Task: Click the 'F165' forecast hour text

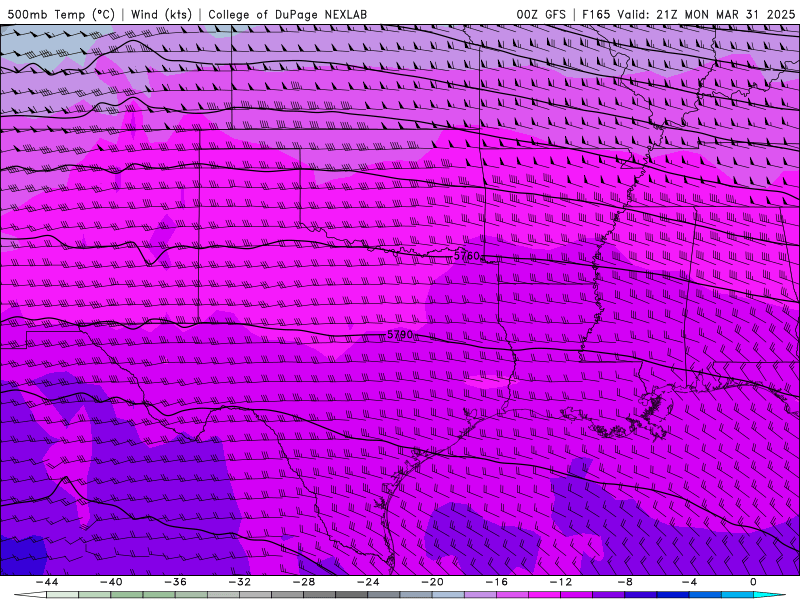Action: [596, 14]
